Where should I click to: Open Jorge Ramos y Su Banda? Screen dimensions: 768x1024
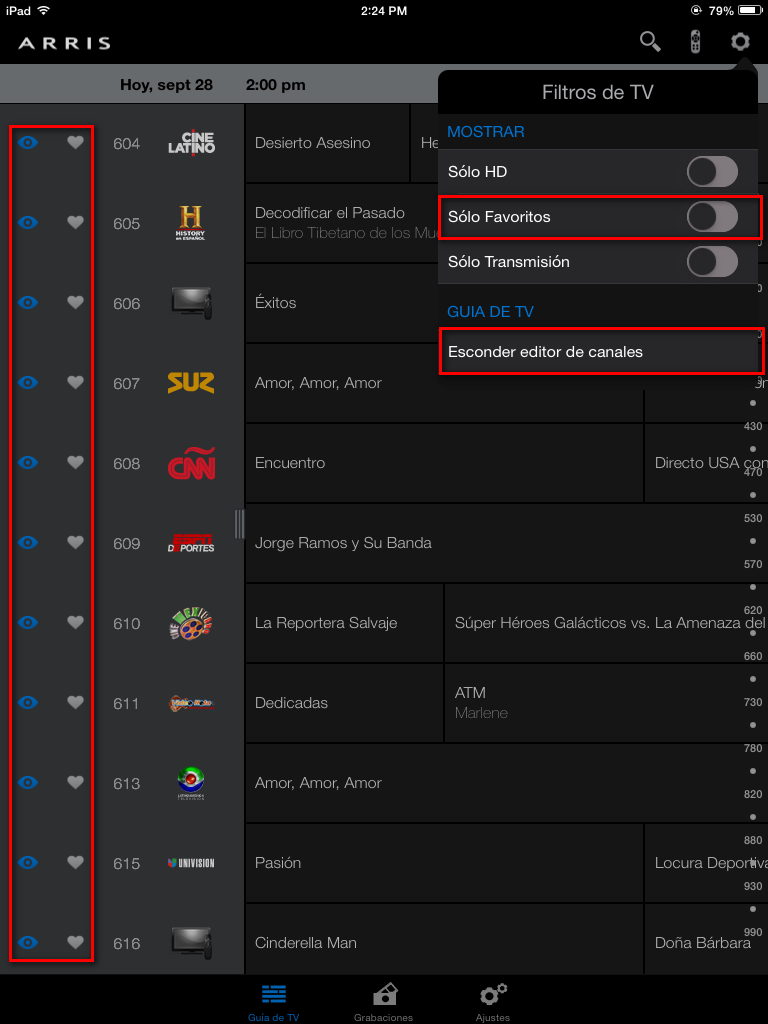click(507, 543)
